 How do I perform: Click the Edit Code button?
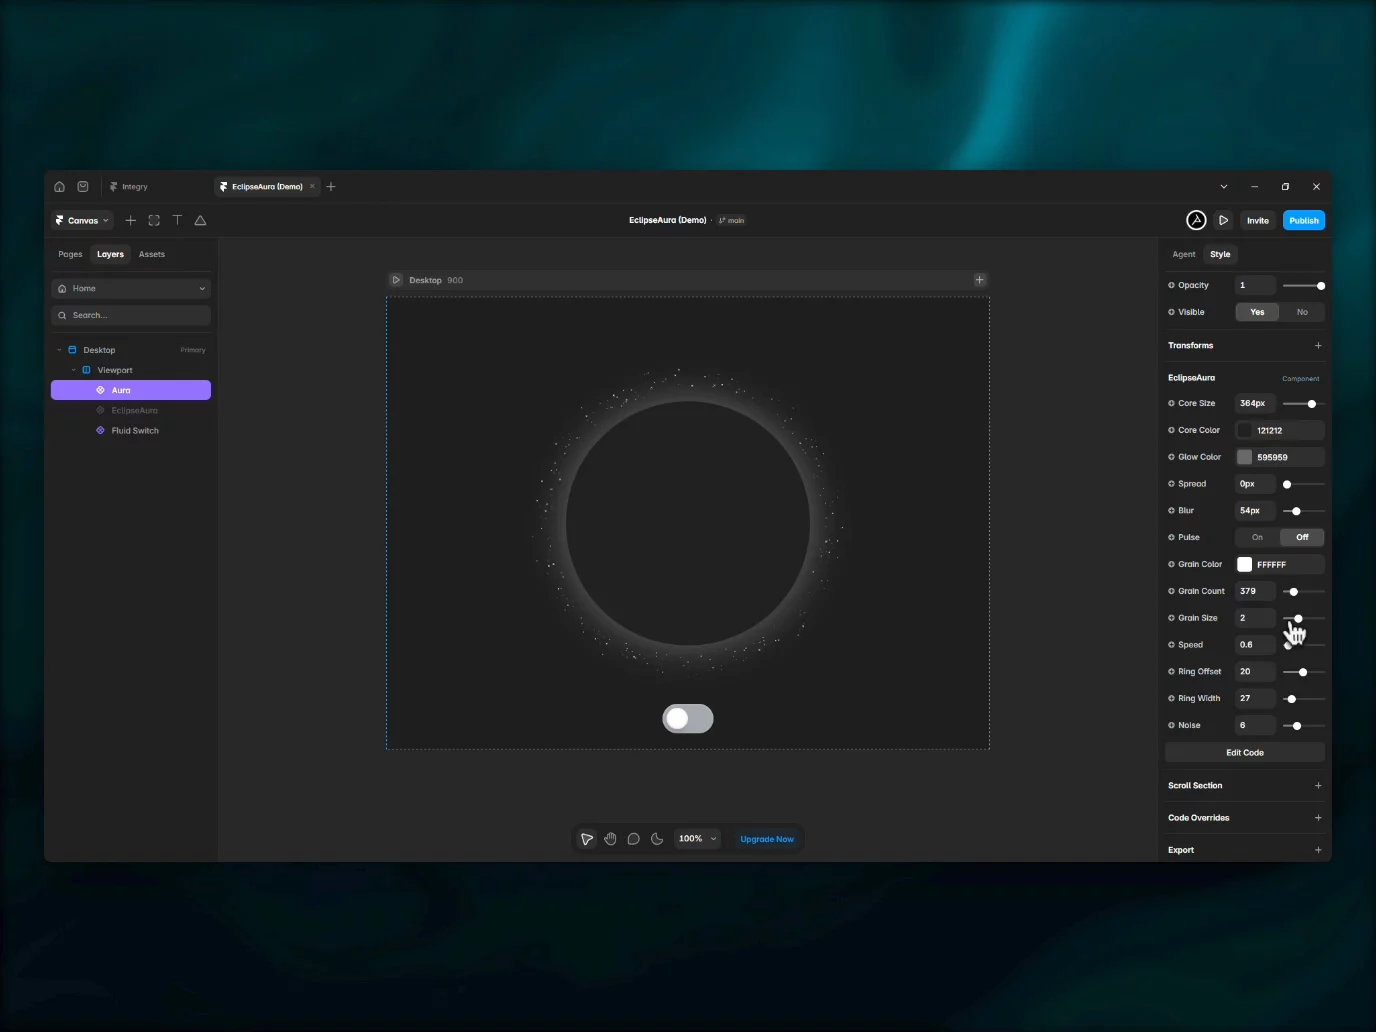click(x=1245, y=753)
